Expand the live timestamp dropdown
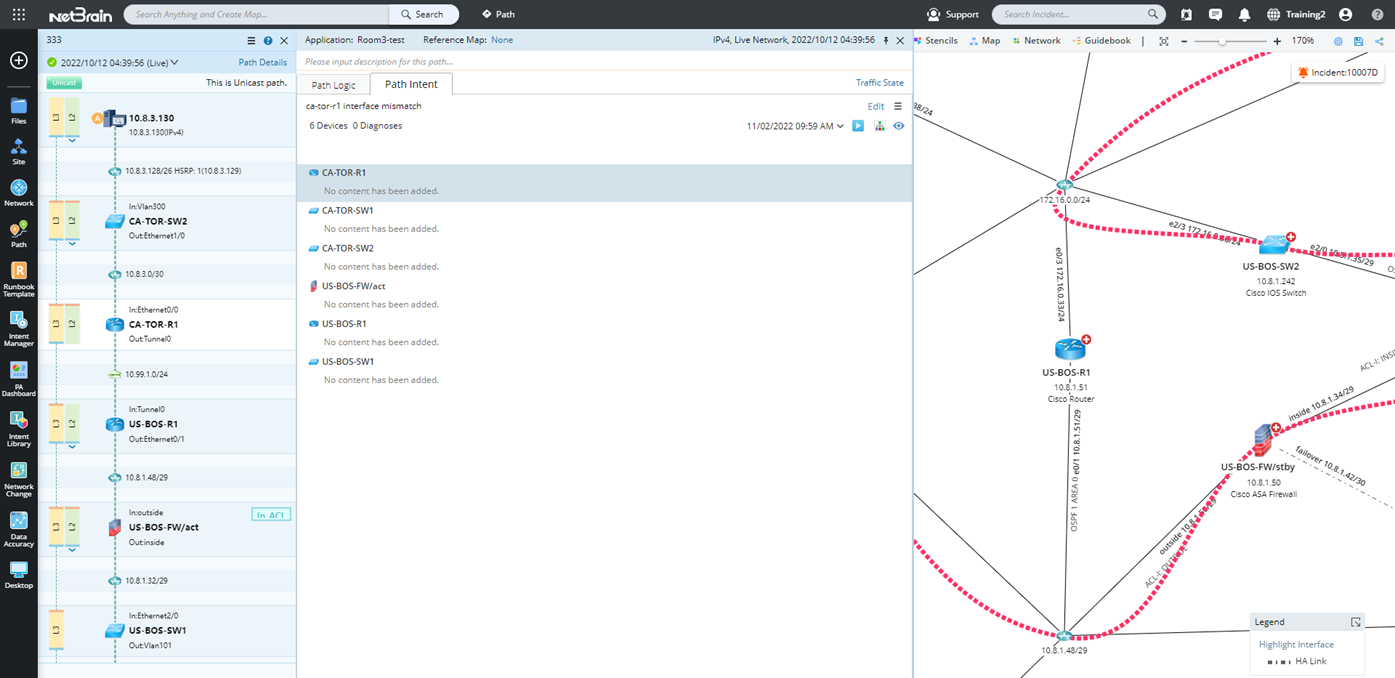Viewport: 1395px width, 678px height. tap(175, 62)
